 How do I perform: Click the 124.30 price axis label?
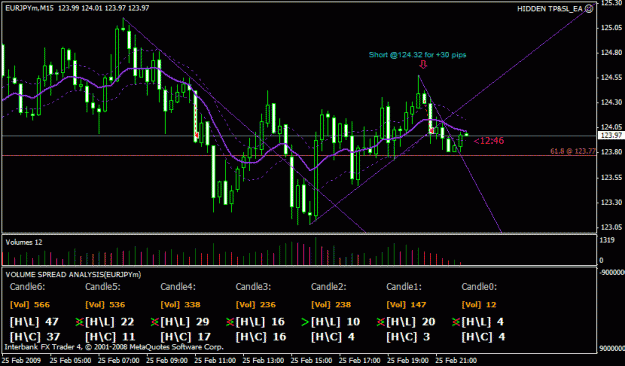click(612, 102)
